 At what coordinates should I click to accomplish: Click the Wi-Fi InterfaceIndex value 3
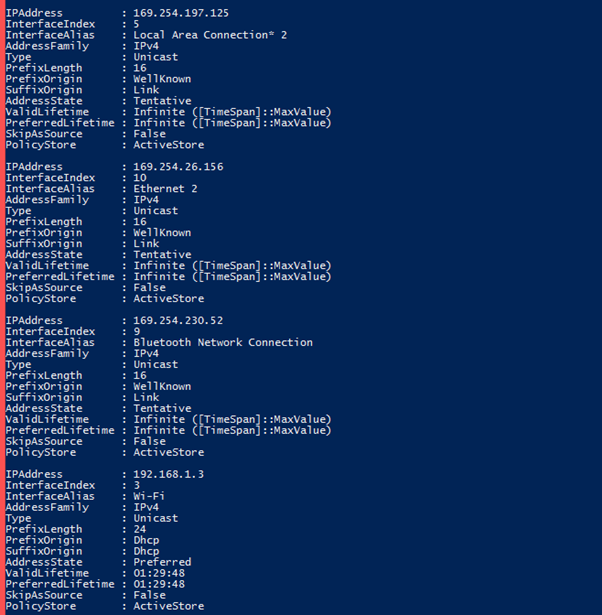[136, 485]
